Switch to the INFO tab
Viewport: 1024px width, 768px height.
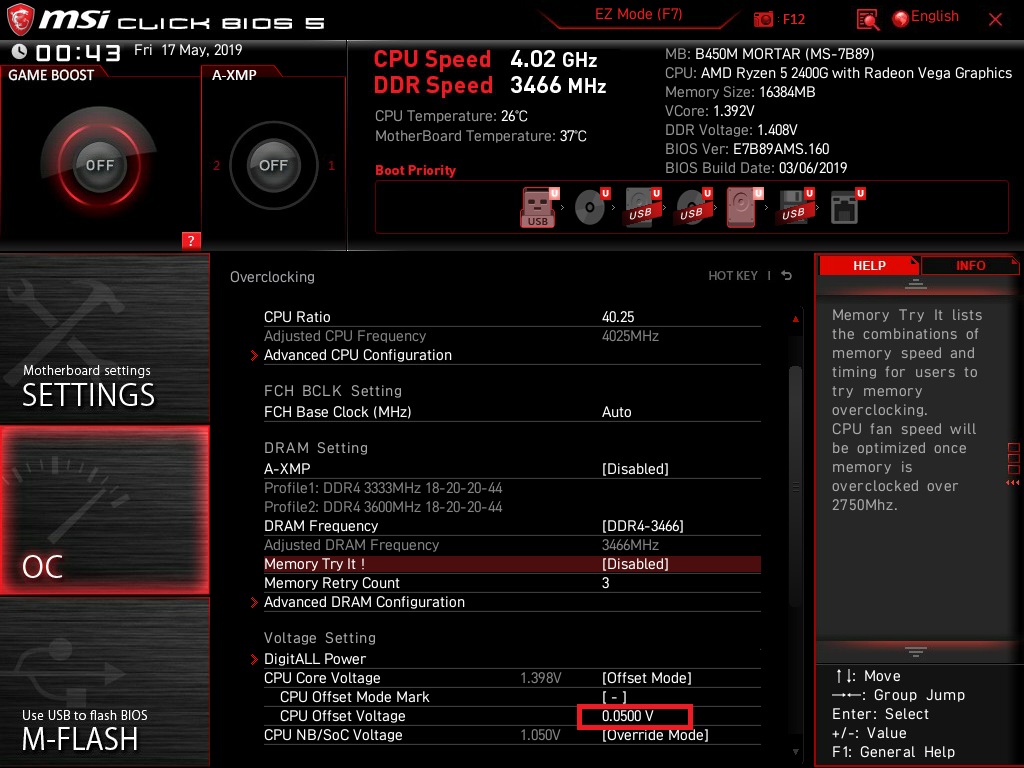coord(970,265)
